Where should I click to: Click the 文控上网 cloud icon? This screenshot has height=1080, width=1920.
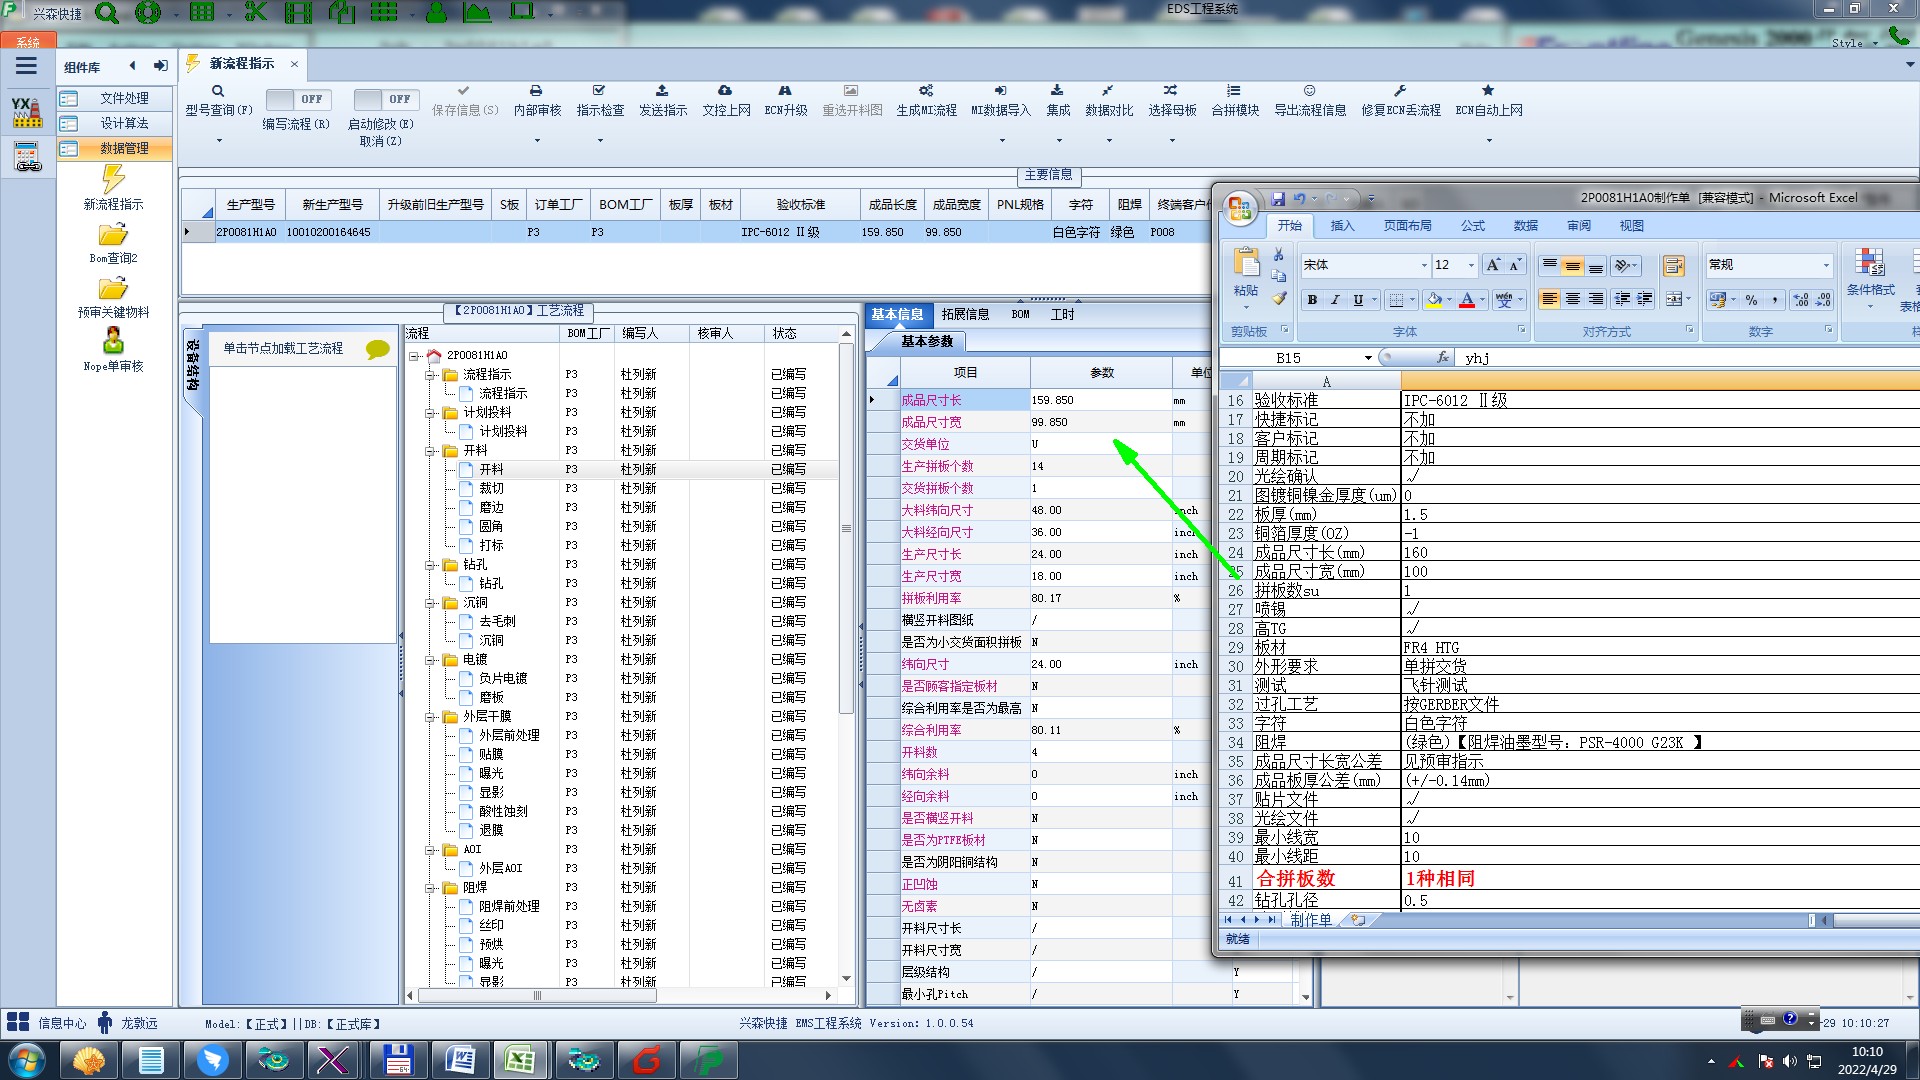[725, 91]
